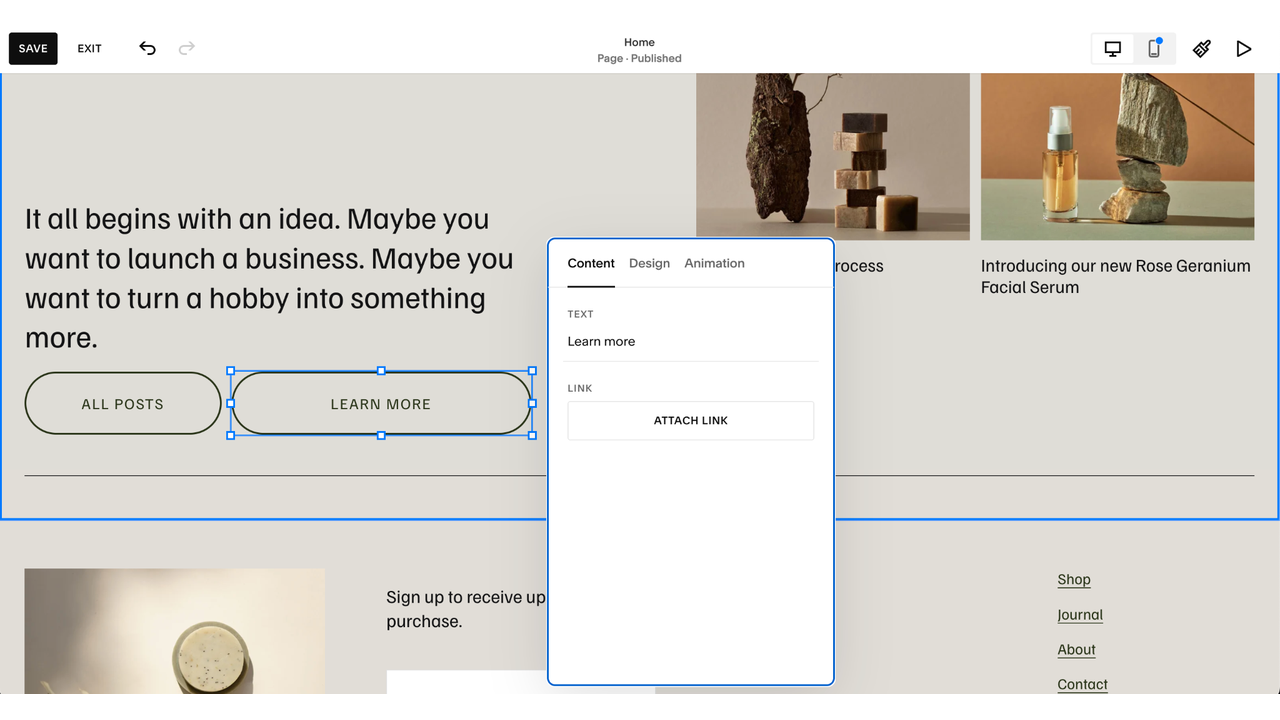Click the 'It all begins with an idea' paragraph

[269, 278]
